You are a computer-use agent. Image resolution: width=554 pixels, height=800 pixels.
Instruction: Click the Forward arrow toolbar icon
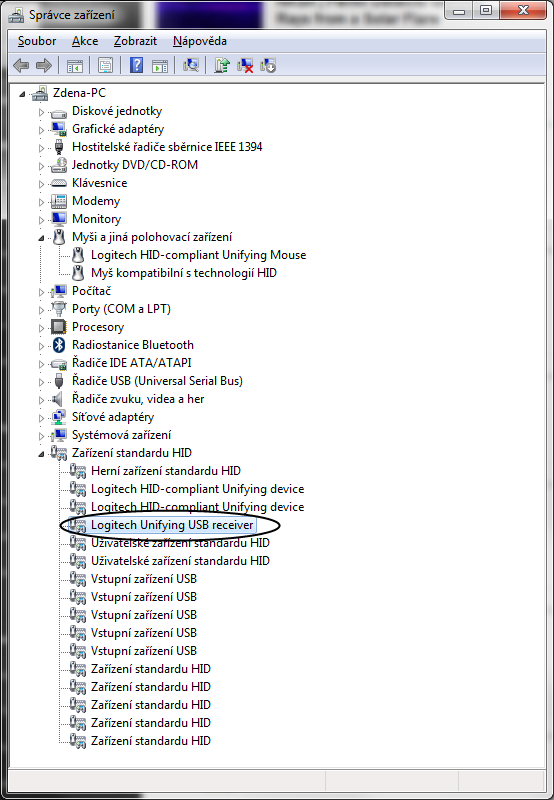pyautogui.click(x=44, y=65)
